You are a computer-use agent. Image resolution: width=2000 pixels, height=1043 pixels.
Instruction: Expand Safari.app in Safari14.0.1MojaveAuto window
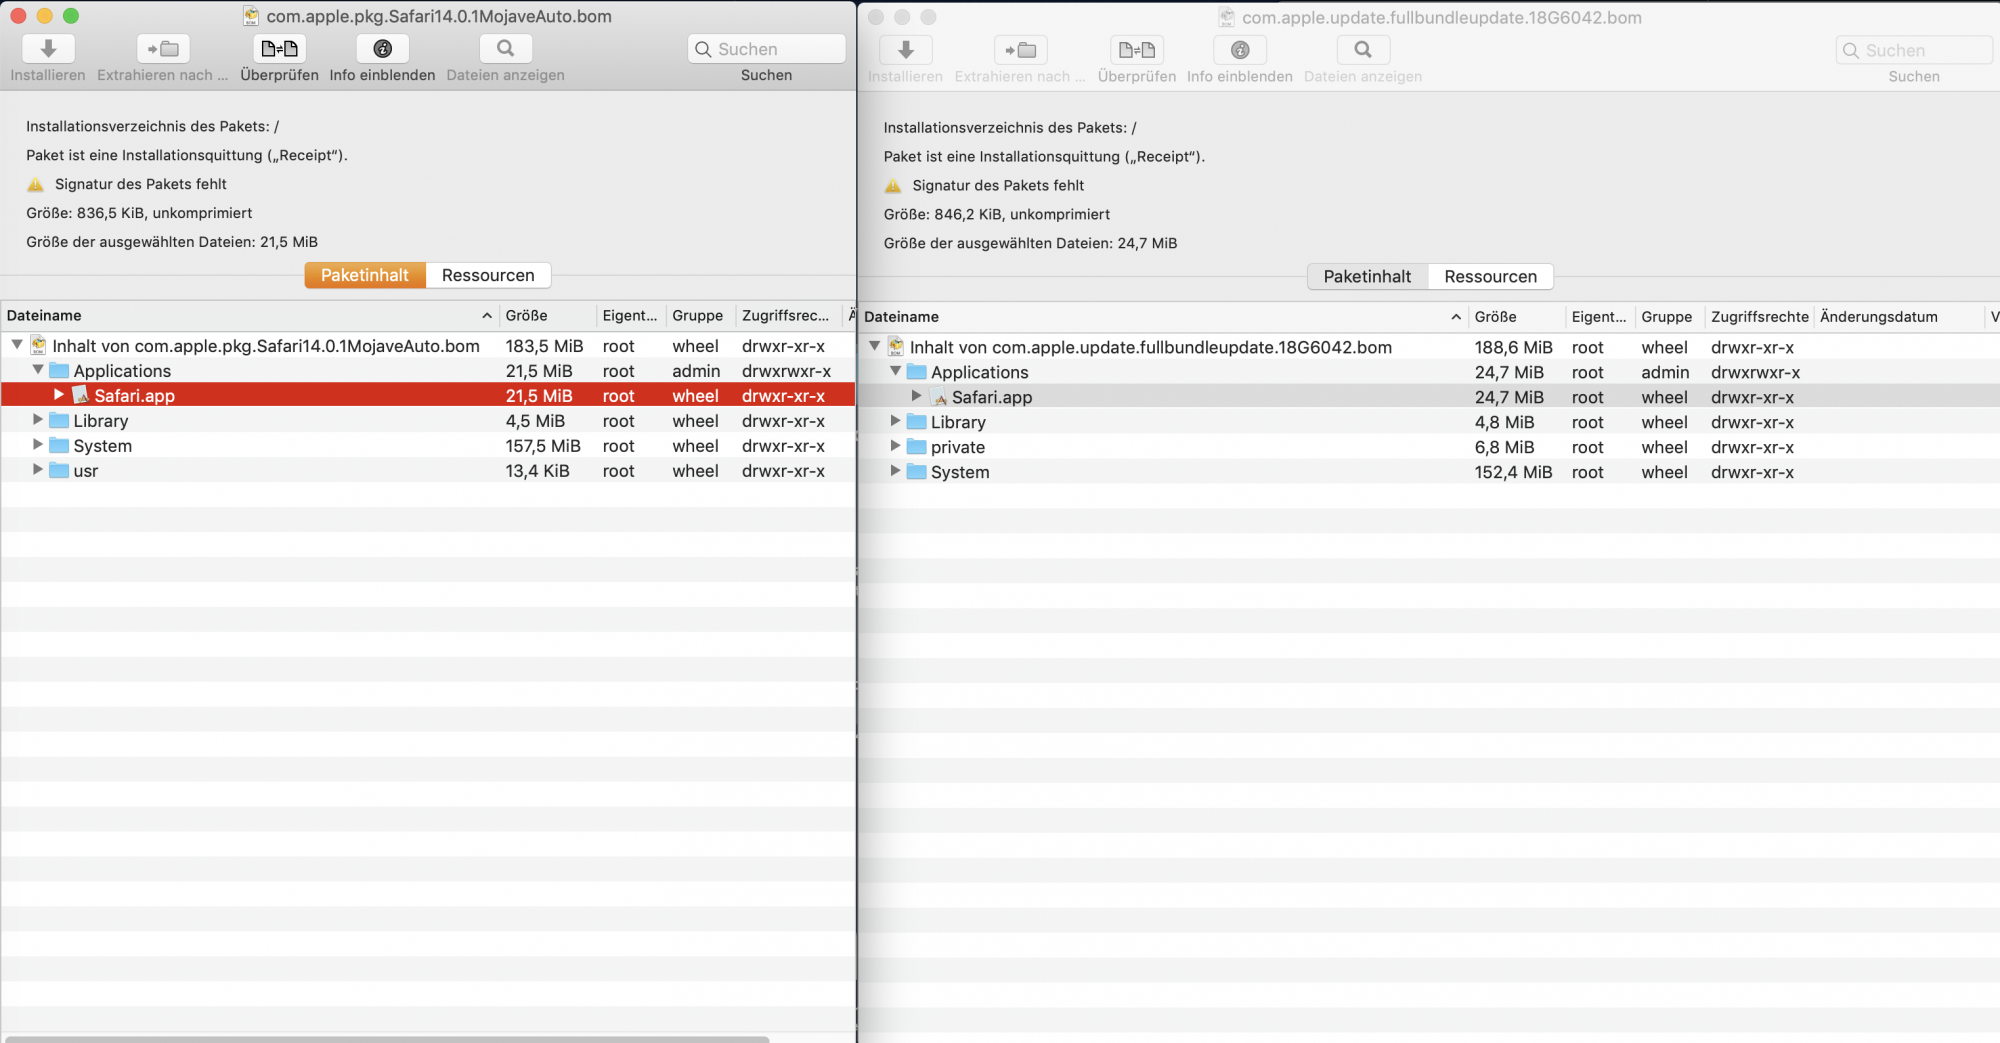point(59,395)
